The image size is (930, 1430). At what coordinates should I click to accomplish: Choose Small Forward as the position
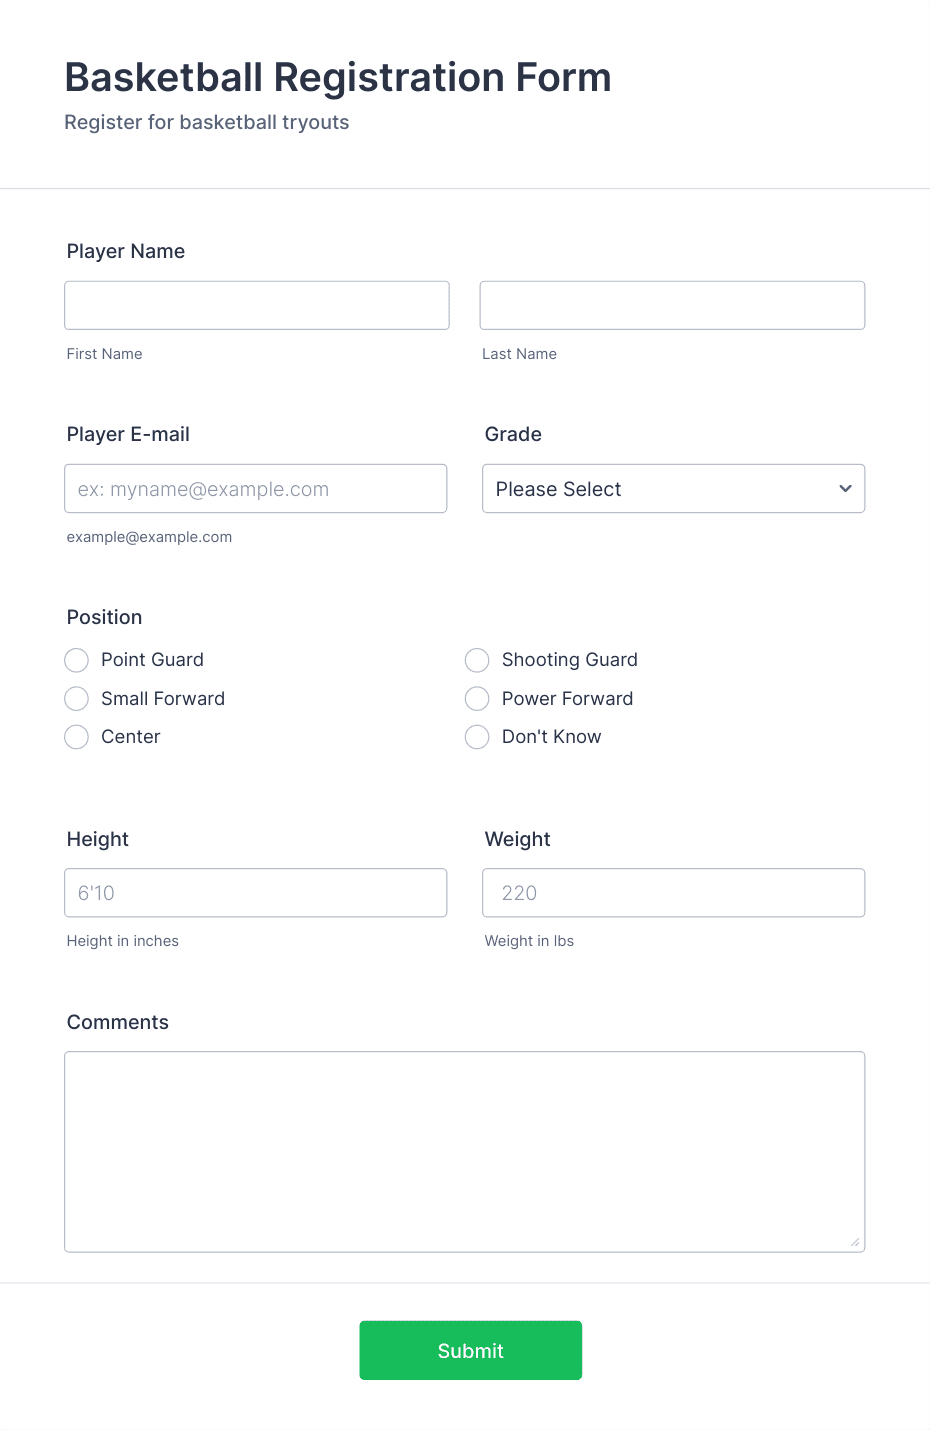[x=76, y=698]
